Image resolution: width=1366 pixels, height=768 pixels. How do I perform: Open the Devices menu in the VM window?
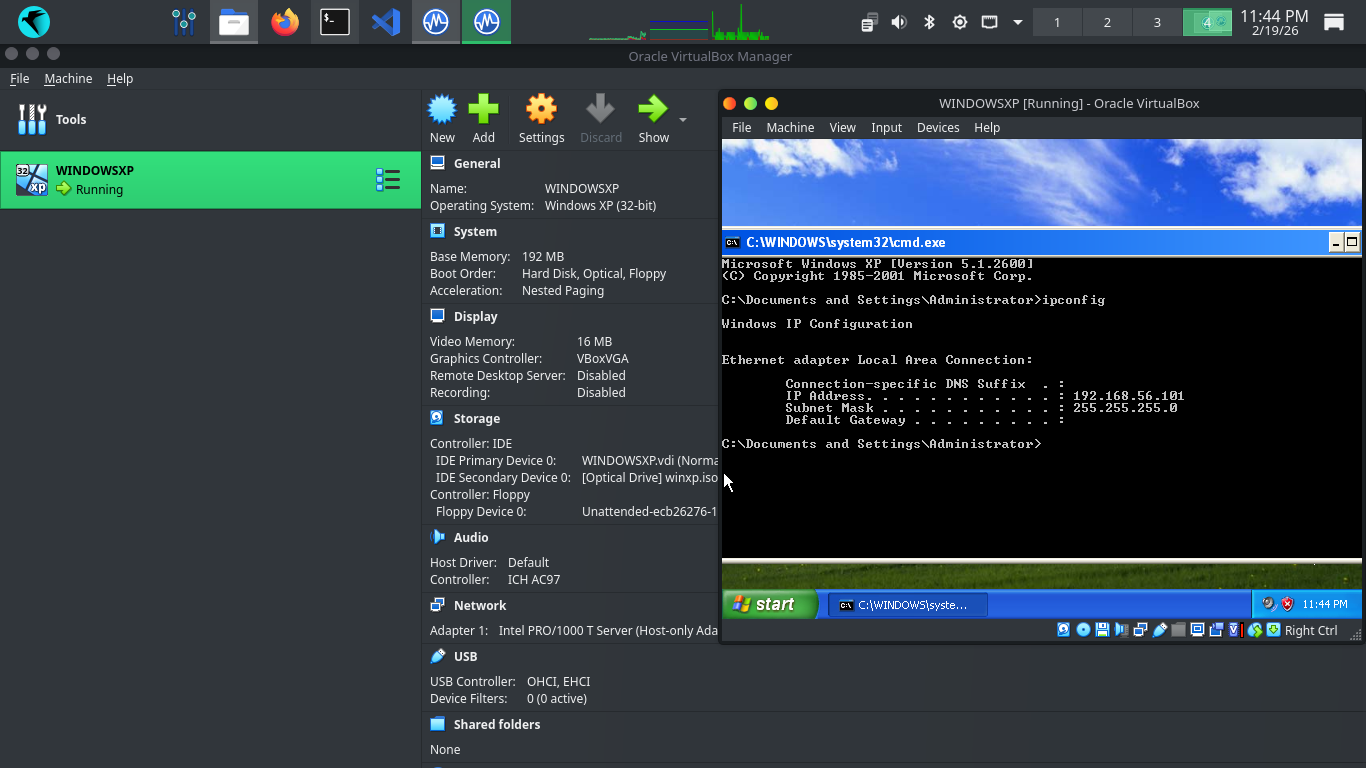pyautogui.click(x=937, y=128)
